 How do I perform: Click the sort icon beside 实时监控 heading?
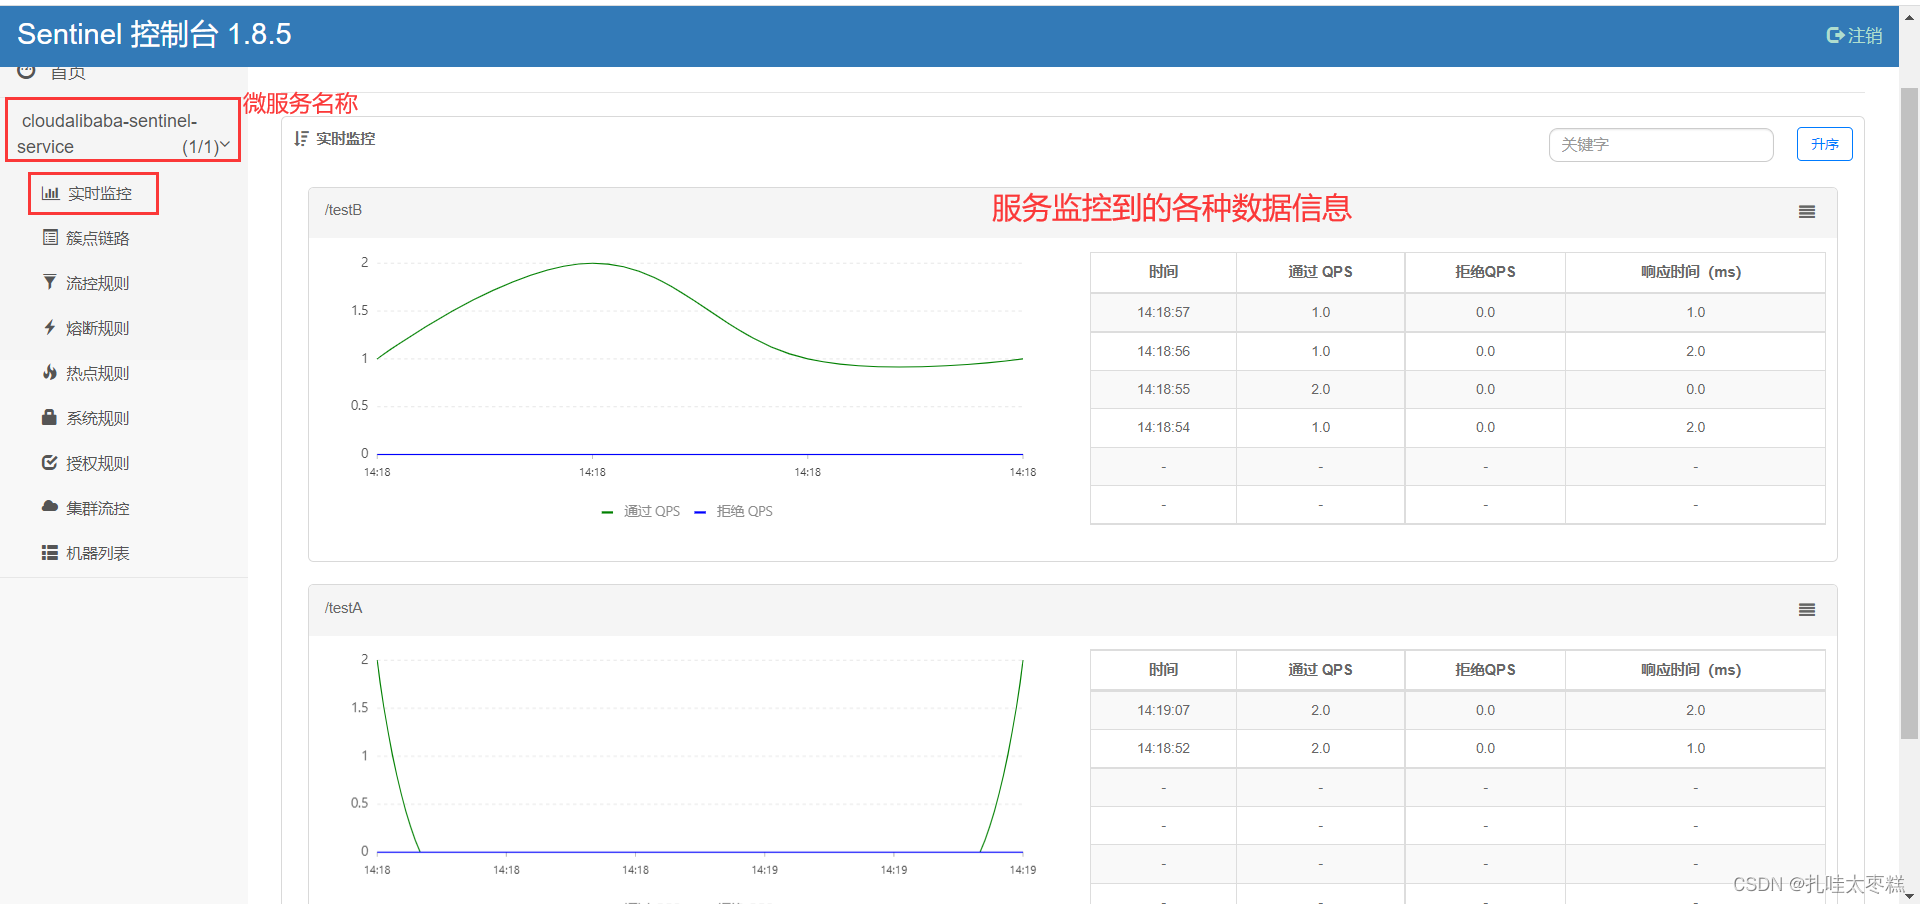point(301,138)
